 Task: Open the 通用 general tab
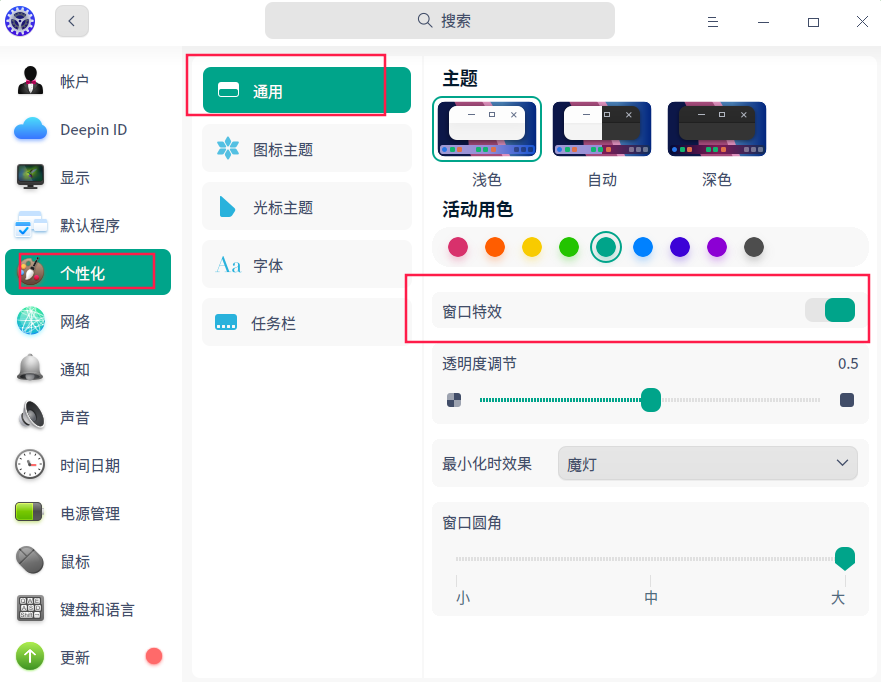pyautogui.click(x=307, y=90)
